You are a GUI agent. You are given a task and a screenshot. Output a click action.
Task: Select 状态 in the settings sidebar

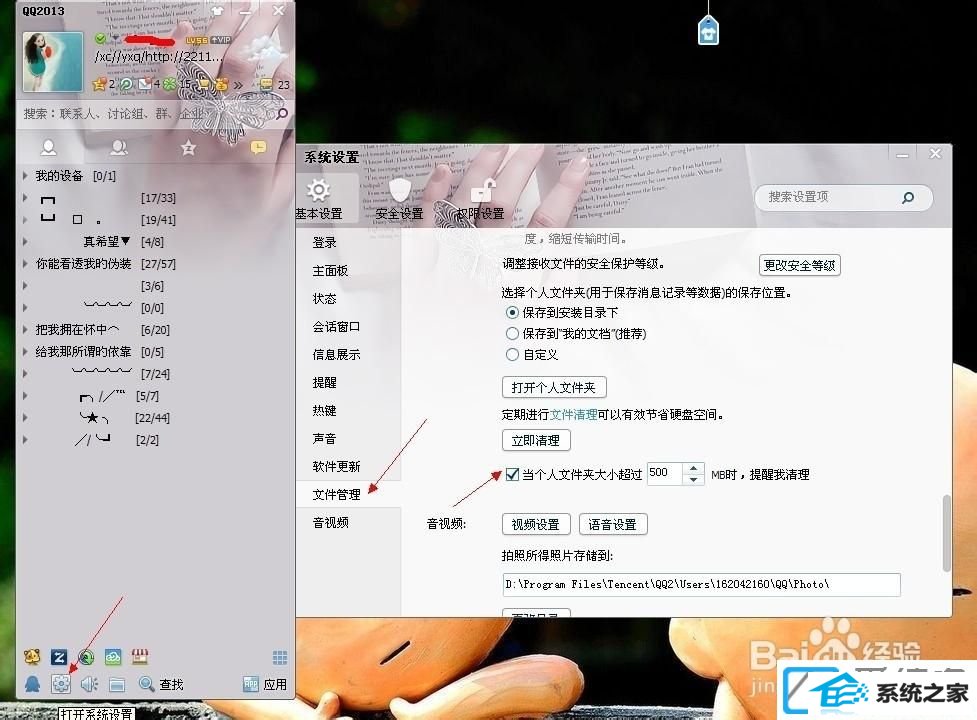click(x=324, y=298)
